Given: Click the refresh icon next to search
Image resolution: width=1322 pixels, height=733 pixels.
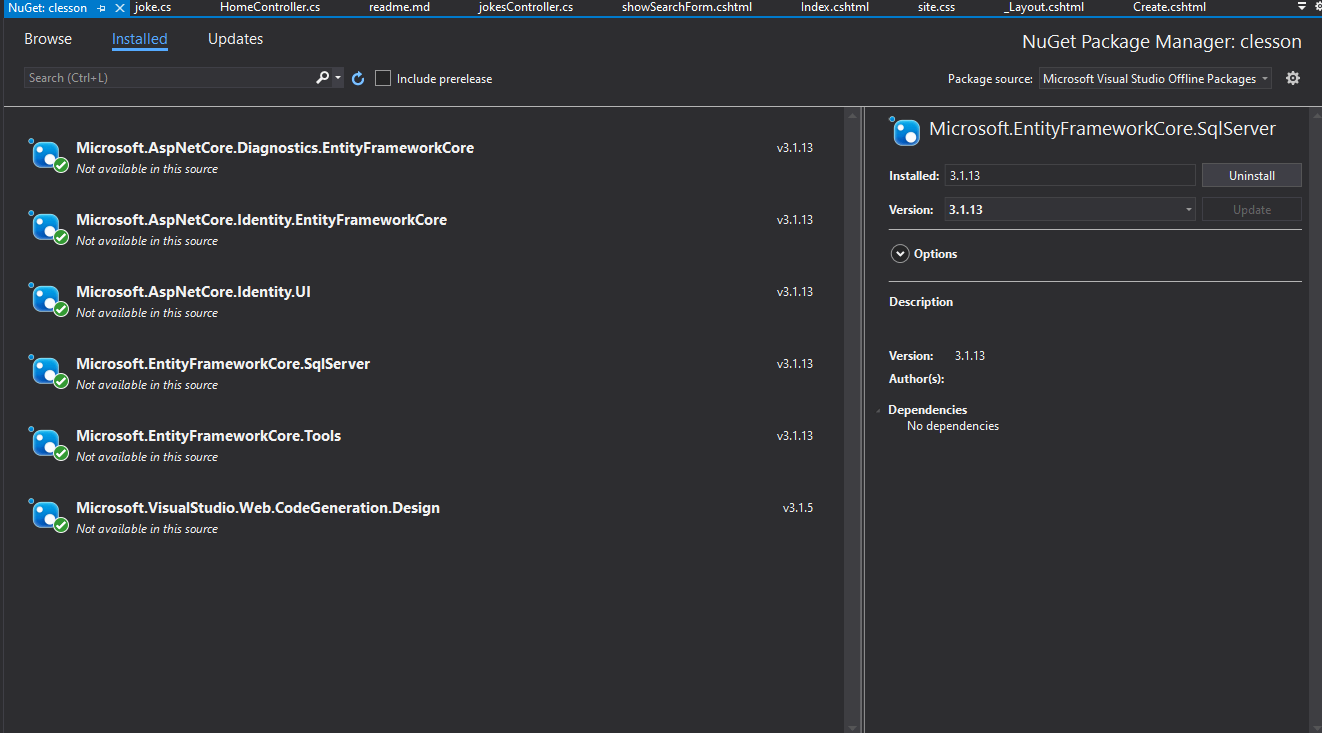Looking at the screenshot, I should (x=358, y=77).
